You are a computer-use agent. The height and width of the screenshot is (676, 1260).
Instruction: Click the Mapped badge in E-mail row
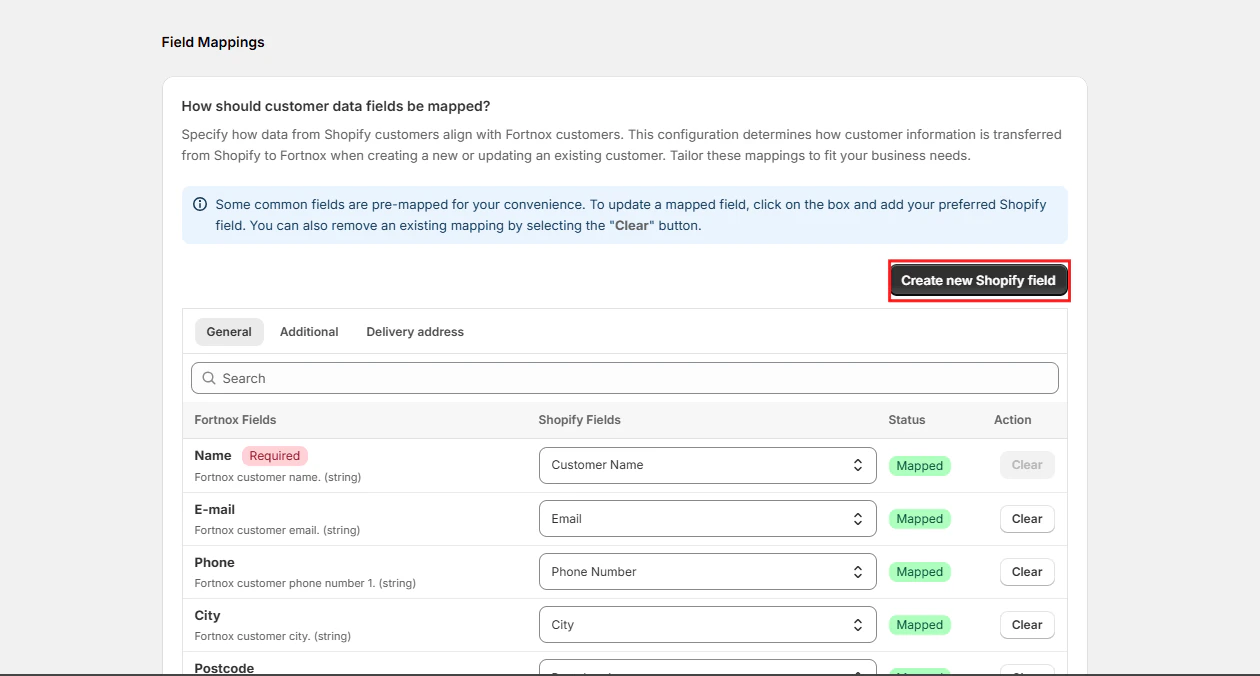[920, 519]
